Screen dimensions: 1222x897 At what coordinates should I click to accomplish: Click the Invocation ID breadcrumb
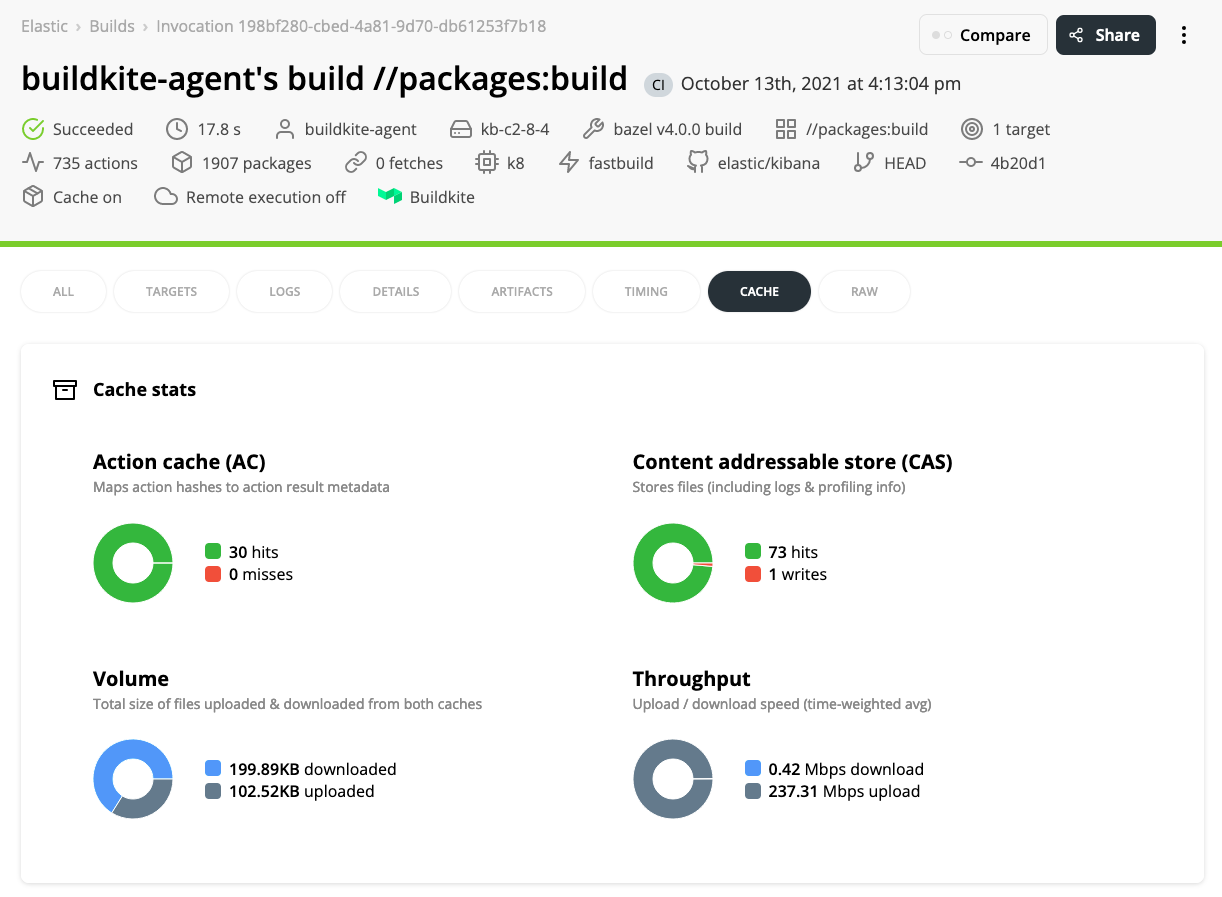click(x=351, y=26)
